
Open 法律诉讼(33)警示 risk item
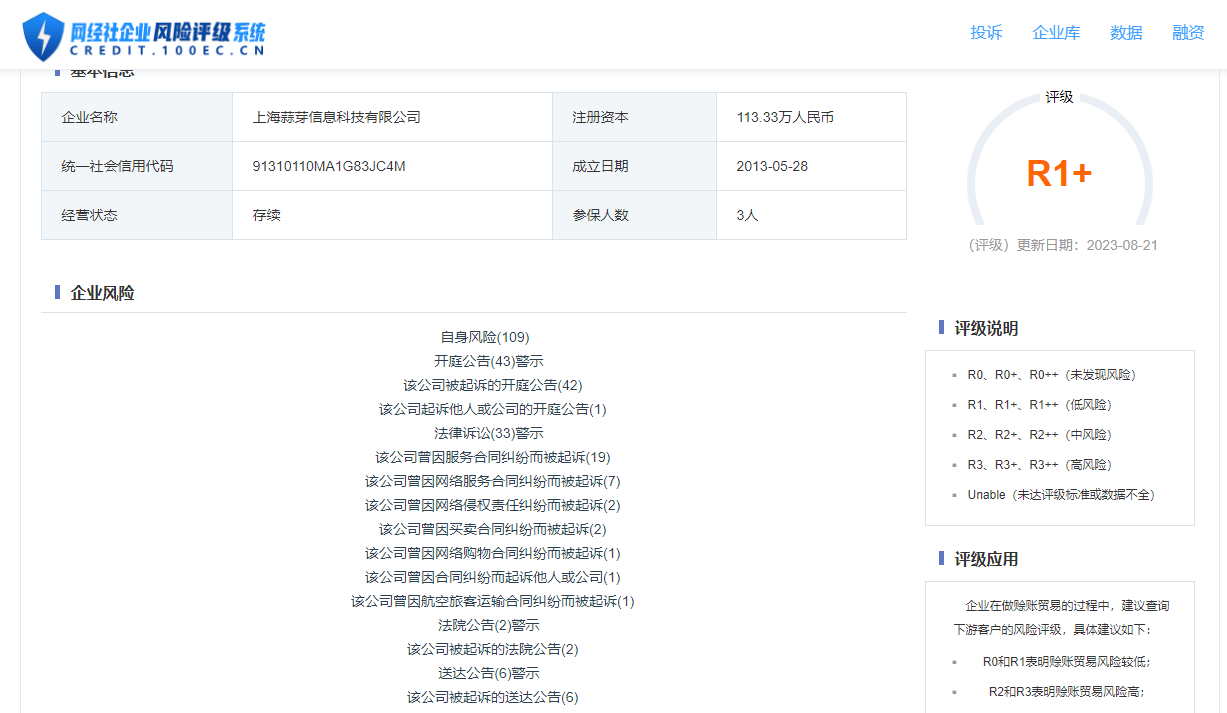point(488,433)
